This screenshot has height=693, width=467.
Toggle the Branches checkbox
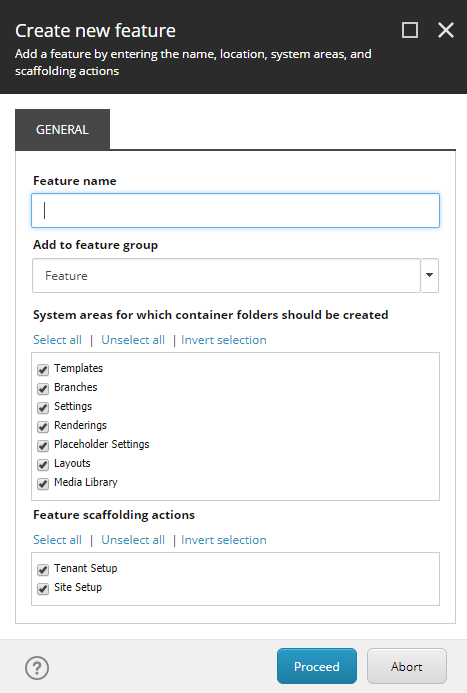[x=43, y=388]
